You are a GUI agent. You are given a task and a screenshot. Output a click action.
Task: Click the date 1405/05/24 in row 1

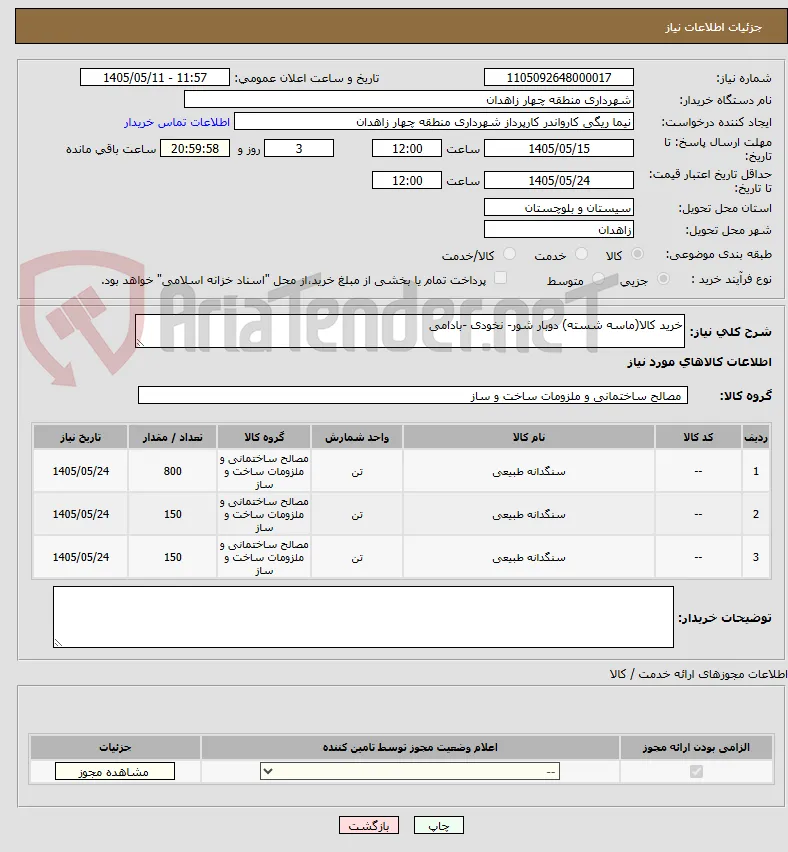(x=80, y=472)
